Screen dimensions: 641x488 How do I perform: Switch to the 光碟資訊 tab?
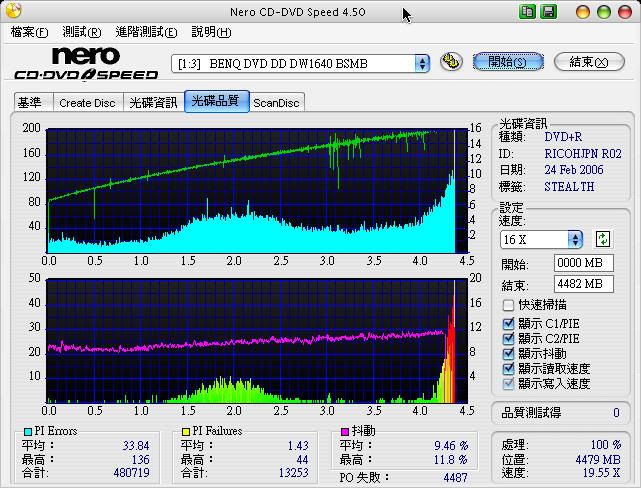coord(153,103)
